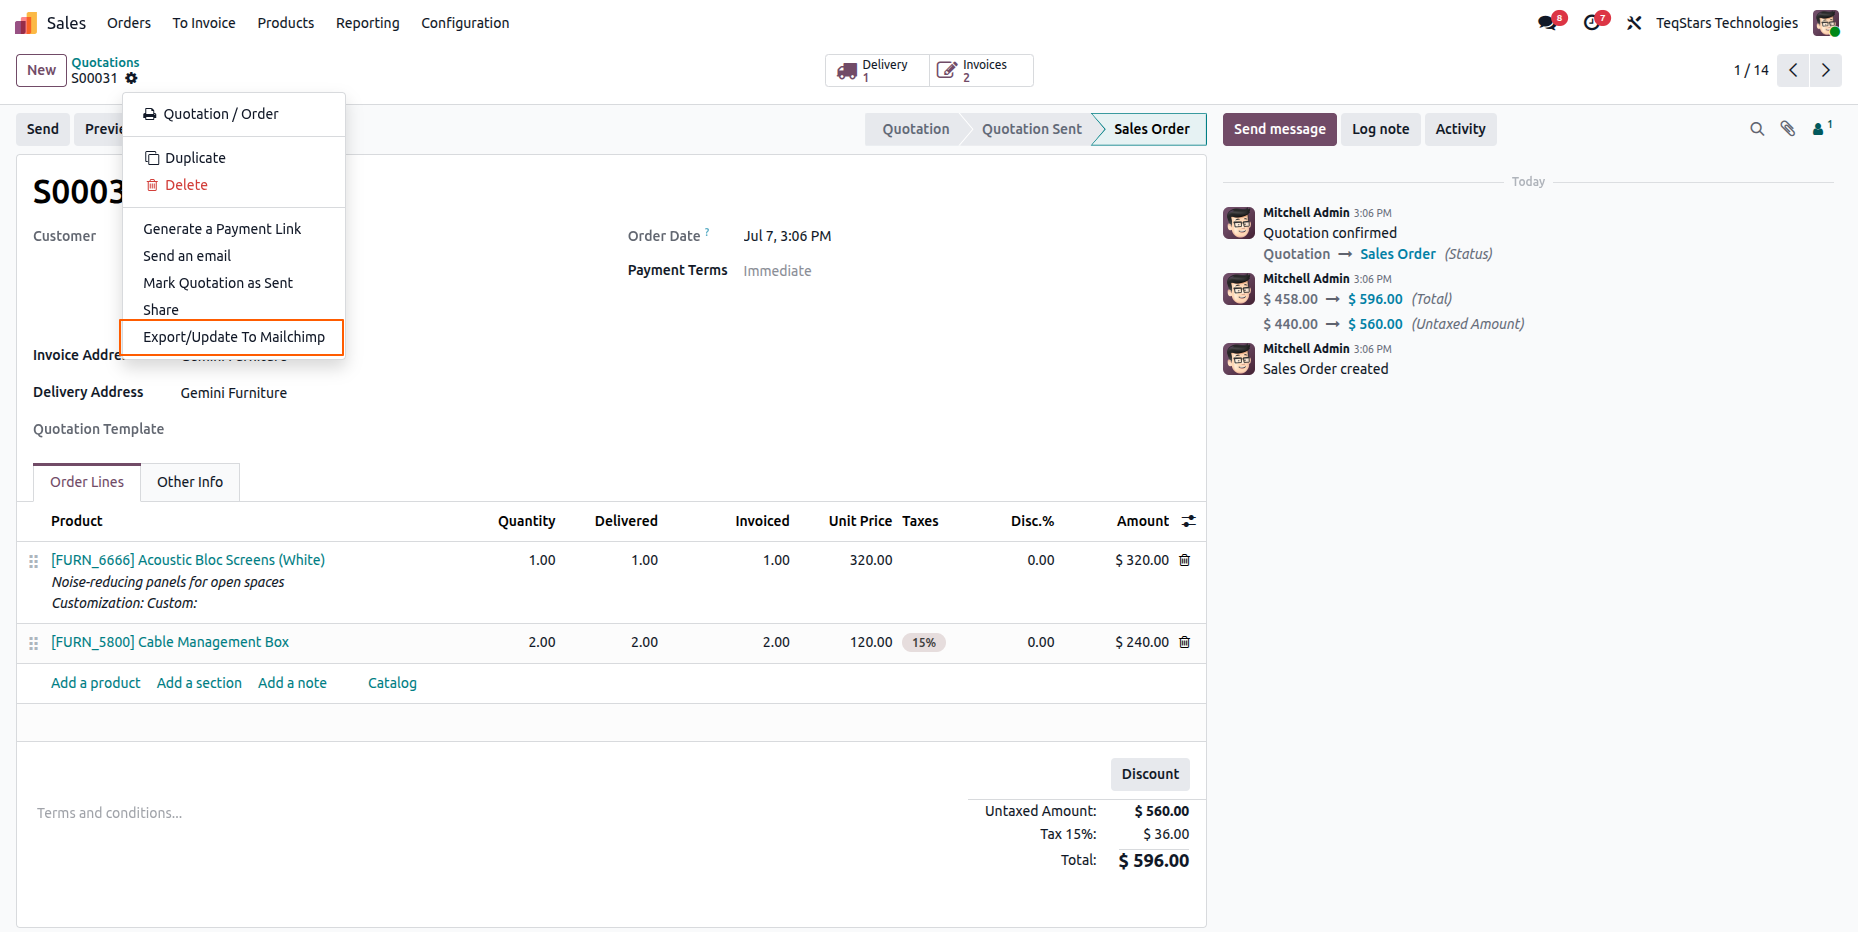
Task: Click the Unit Price 320.00 cell
Action: pos(871,560)
